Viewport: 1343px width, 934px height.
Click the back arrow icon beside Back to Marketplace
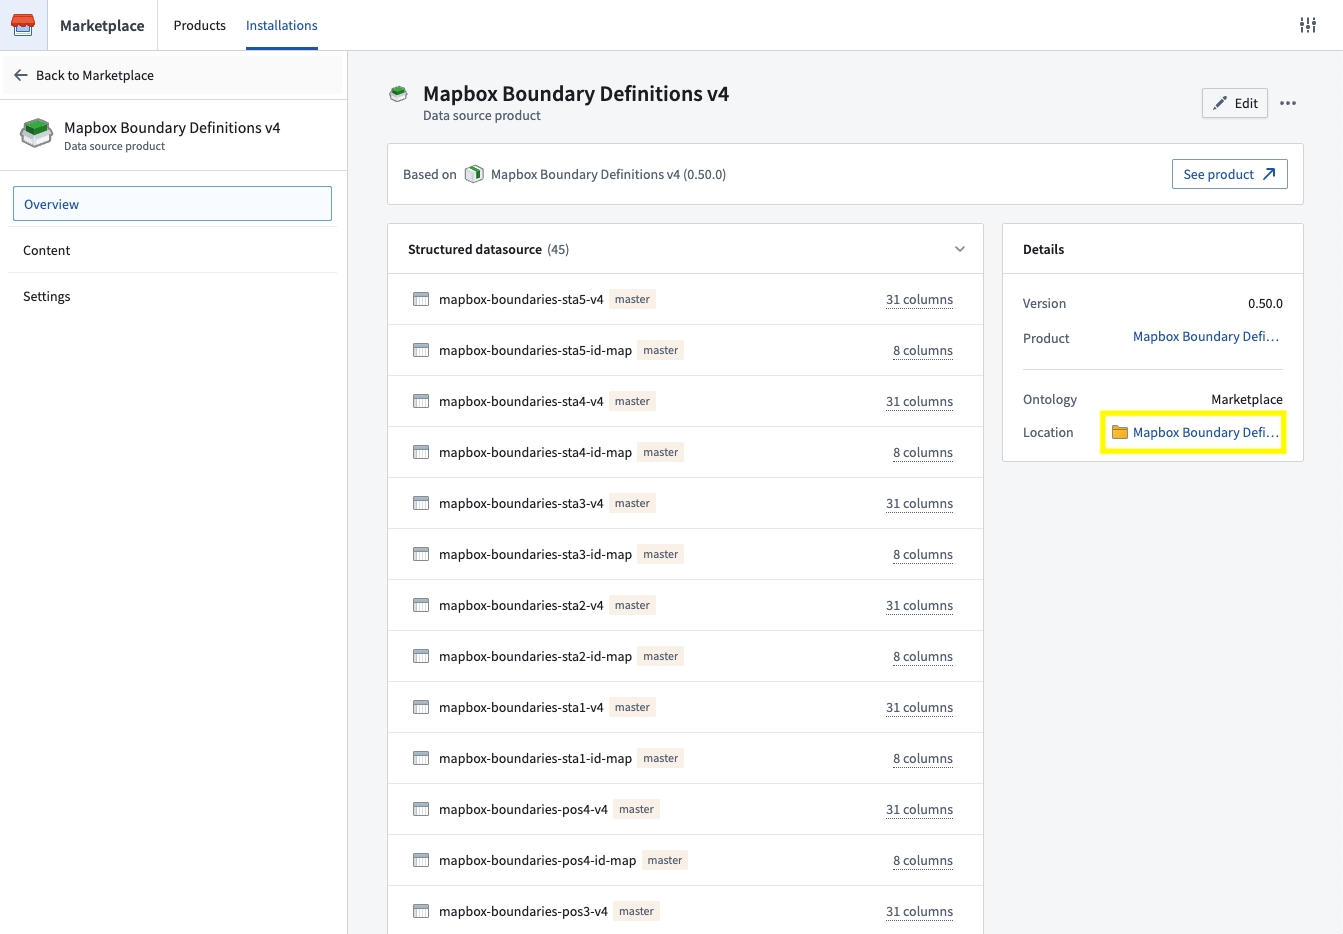click(x=21, y=75)
